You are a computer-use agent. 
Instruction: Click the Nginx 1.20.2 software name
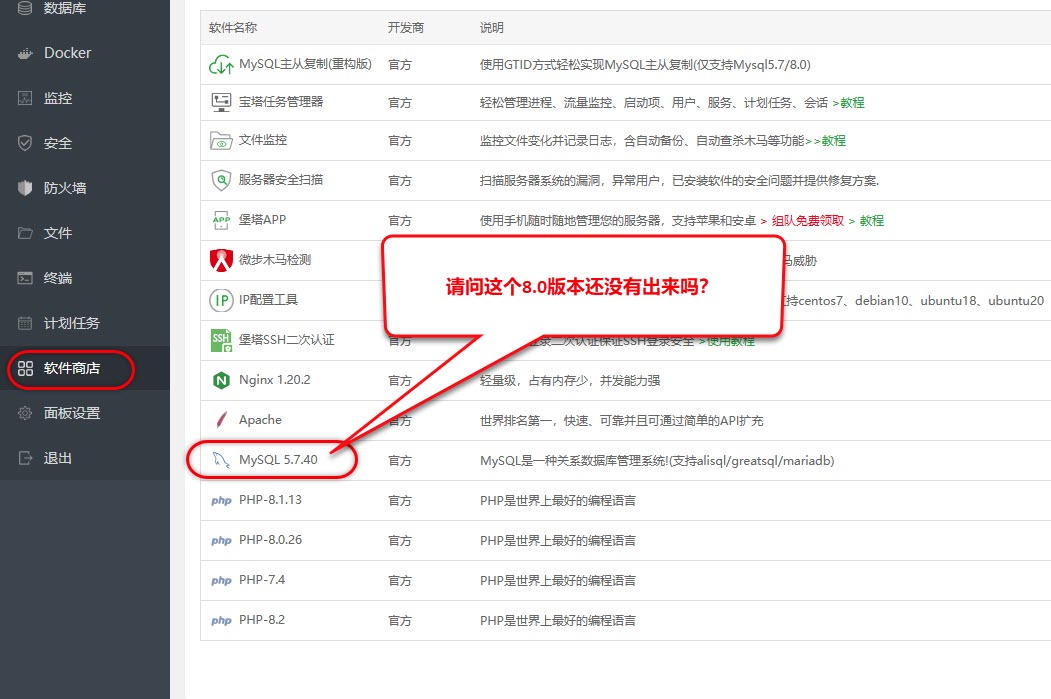(275, 380)
